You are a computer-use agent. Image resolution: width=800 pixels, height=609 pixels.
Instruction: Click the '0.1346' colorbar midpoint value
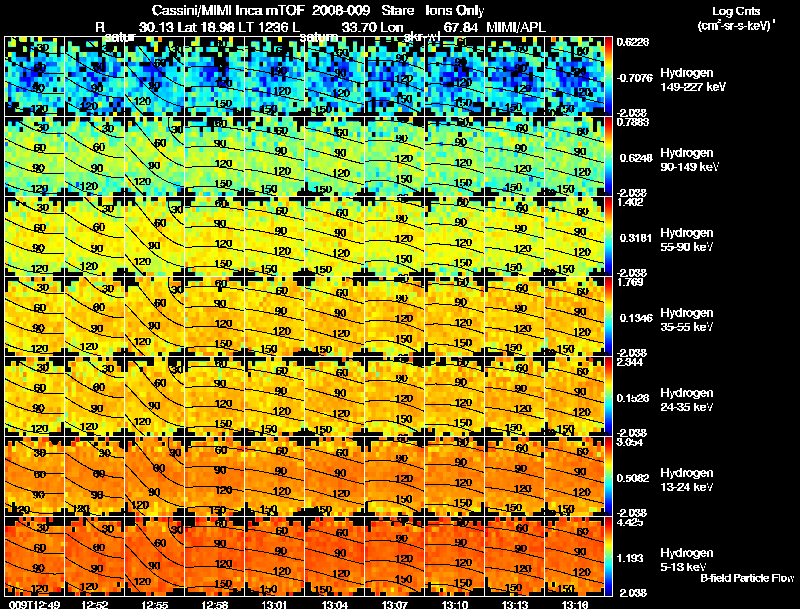[x=636, y=318]
